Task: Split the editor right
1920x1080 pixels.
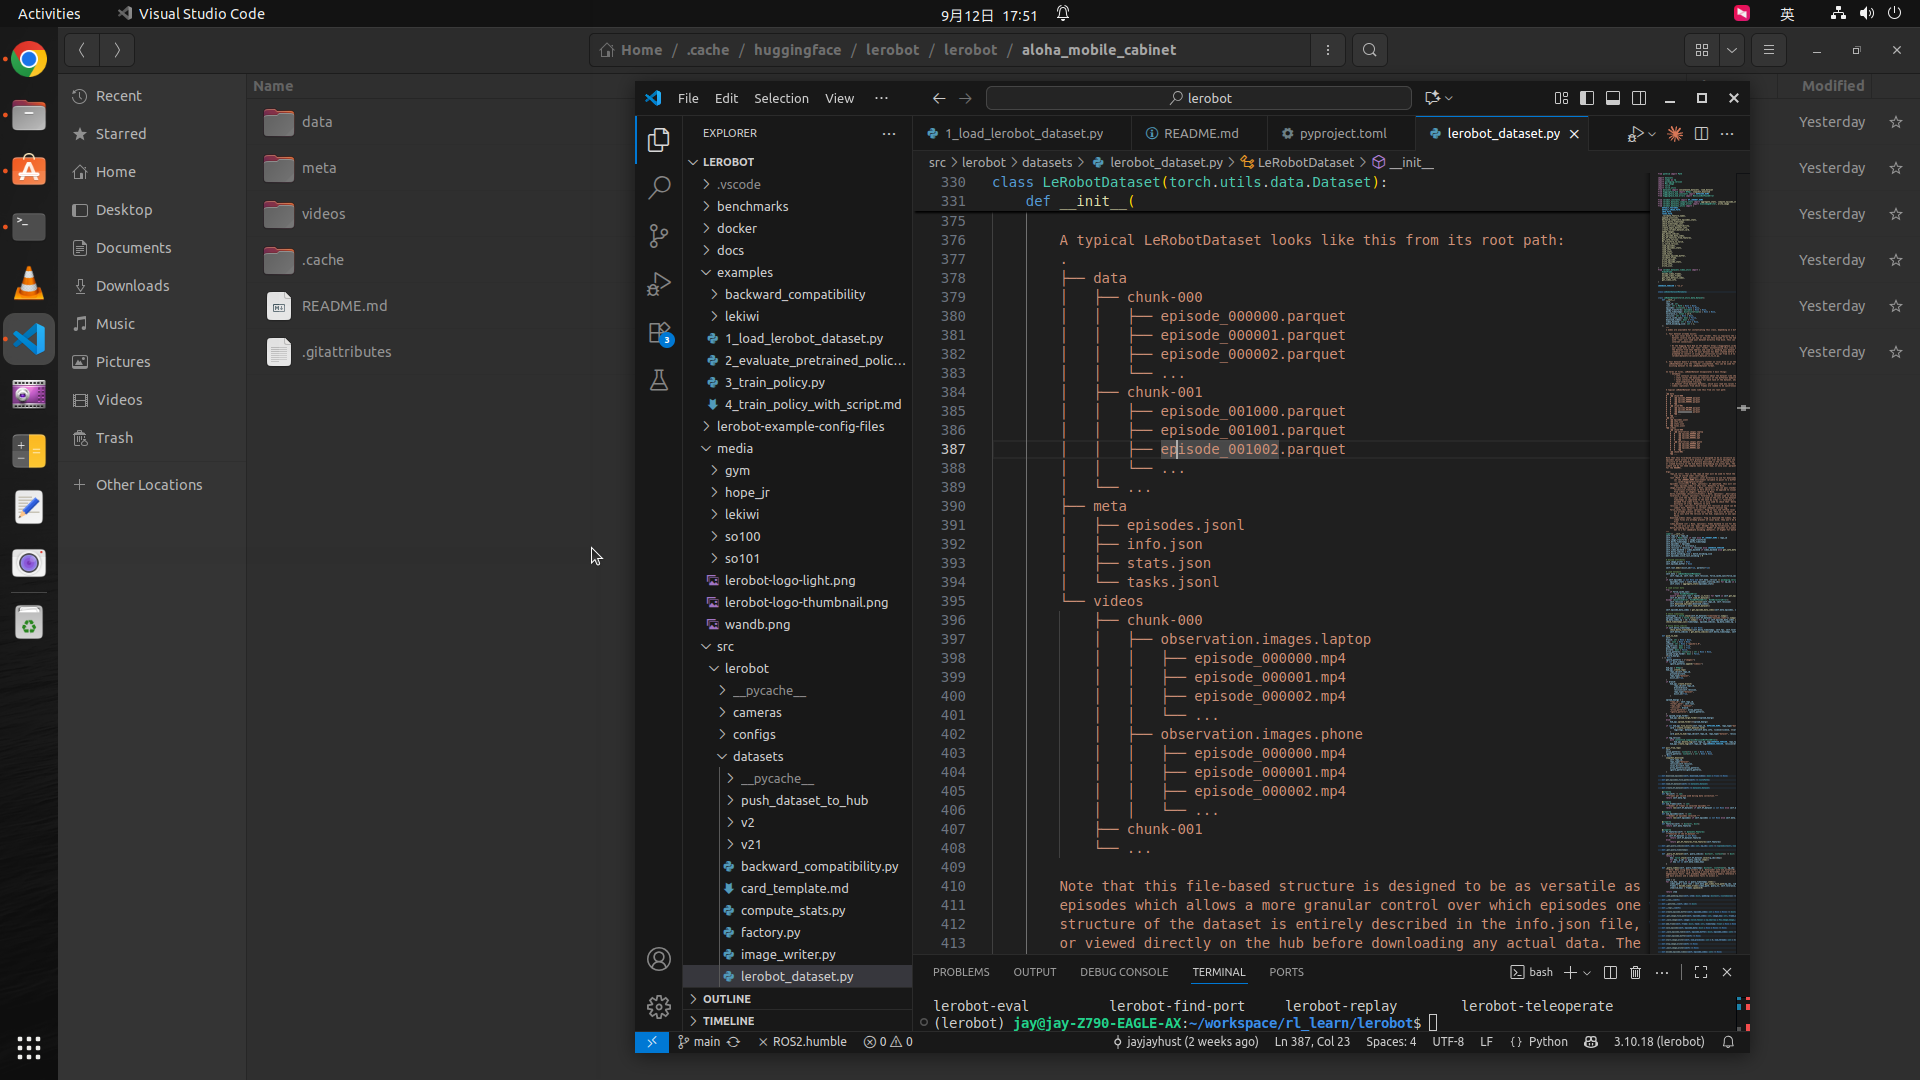Action: point(1701,133)
